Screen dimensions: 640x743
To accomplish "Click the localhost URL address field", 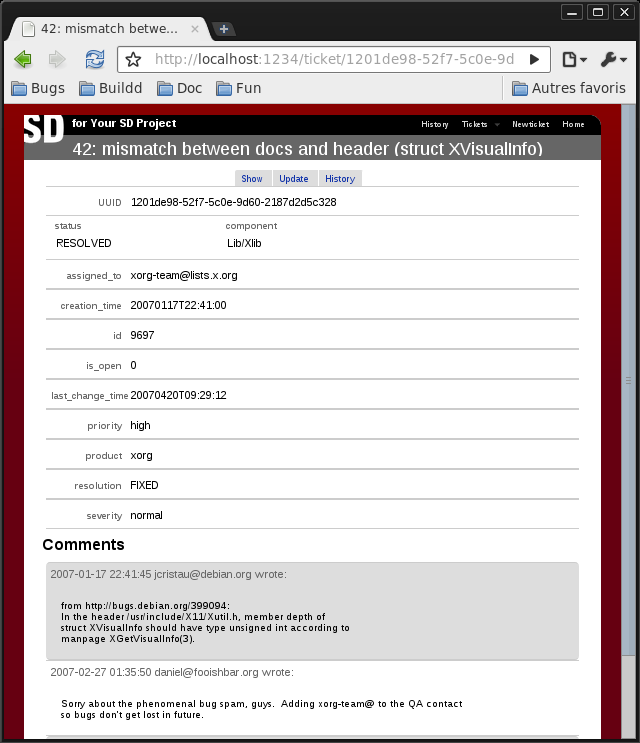I will (x=334, y=59).
